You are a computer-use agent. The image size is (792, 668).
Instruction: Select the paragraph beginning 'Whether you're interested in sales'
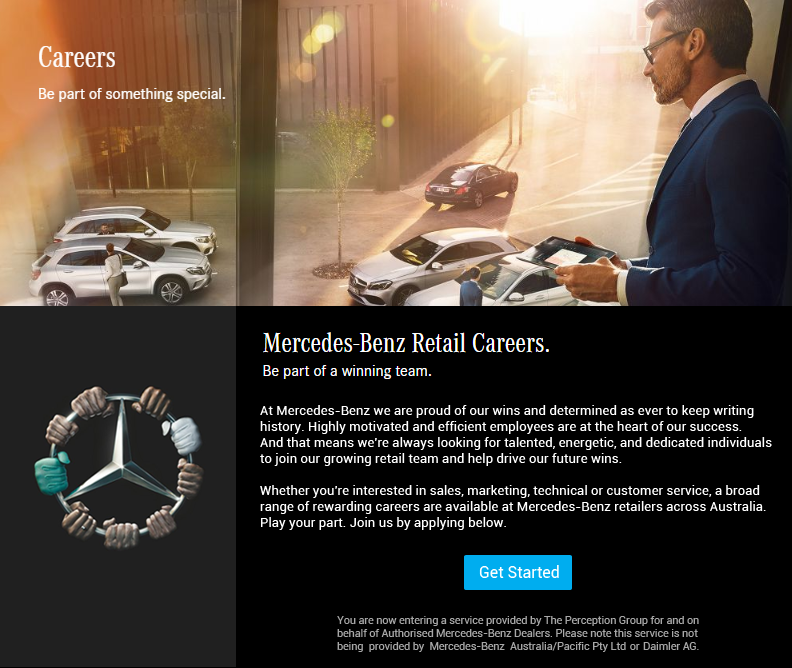[x=513, y=506]
